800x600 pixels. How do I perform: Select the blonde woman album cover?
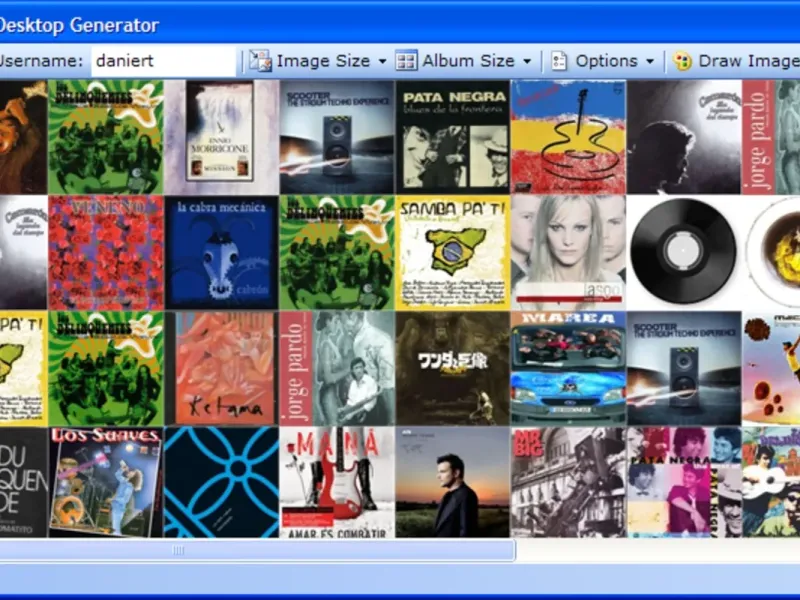(x=568, y=253)
